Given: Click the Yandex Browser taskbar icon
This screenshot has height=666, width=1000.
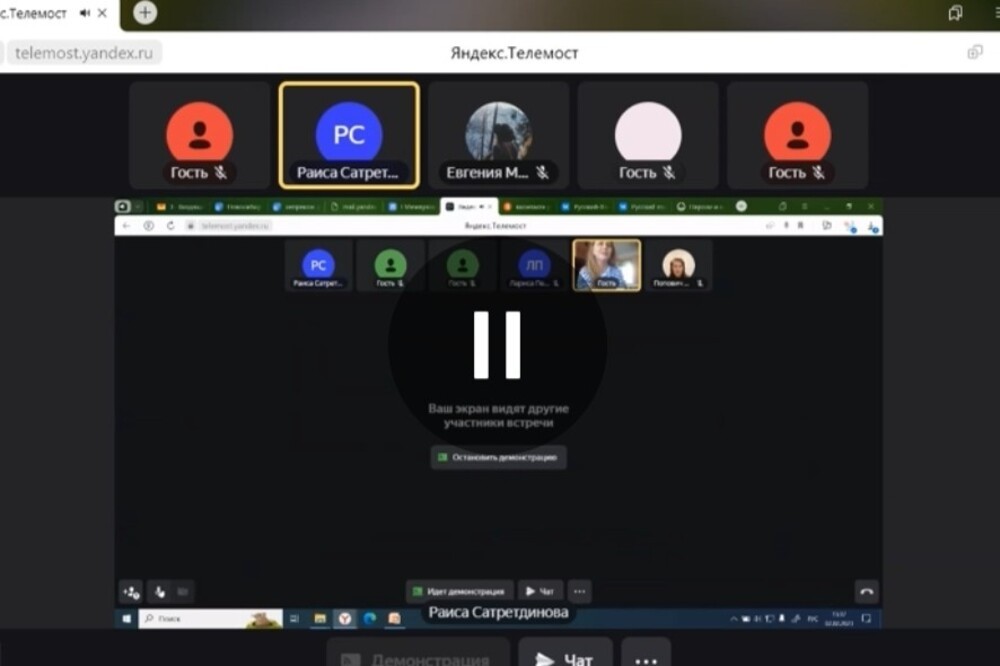Looking at the screenshot, I should click(x=344, y=619).
